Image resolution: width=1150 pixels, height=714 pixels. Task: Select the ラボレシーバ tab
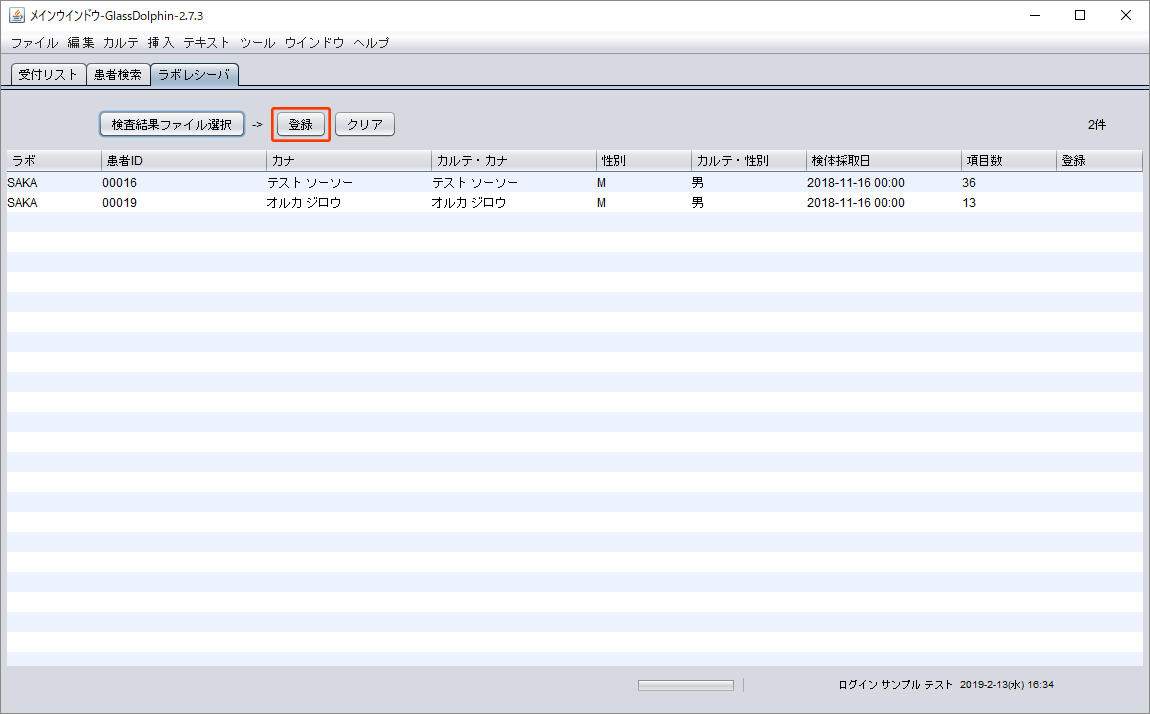(x=194, y=75)
